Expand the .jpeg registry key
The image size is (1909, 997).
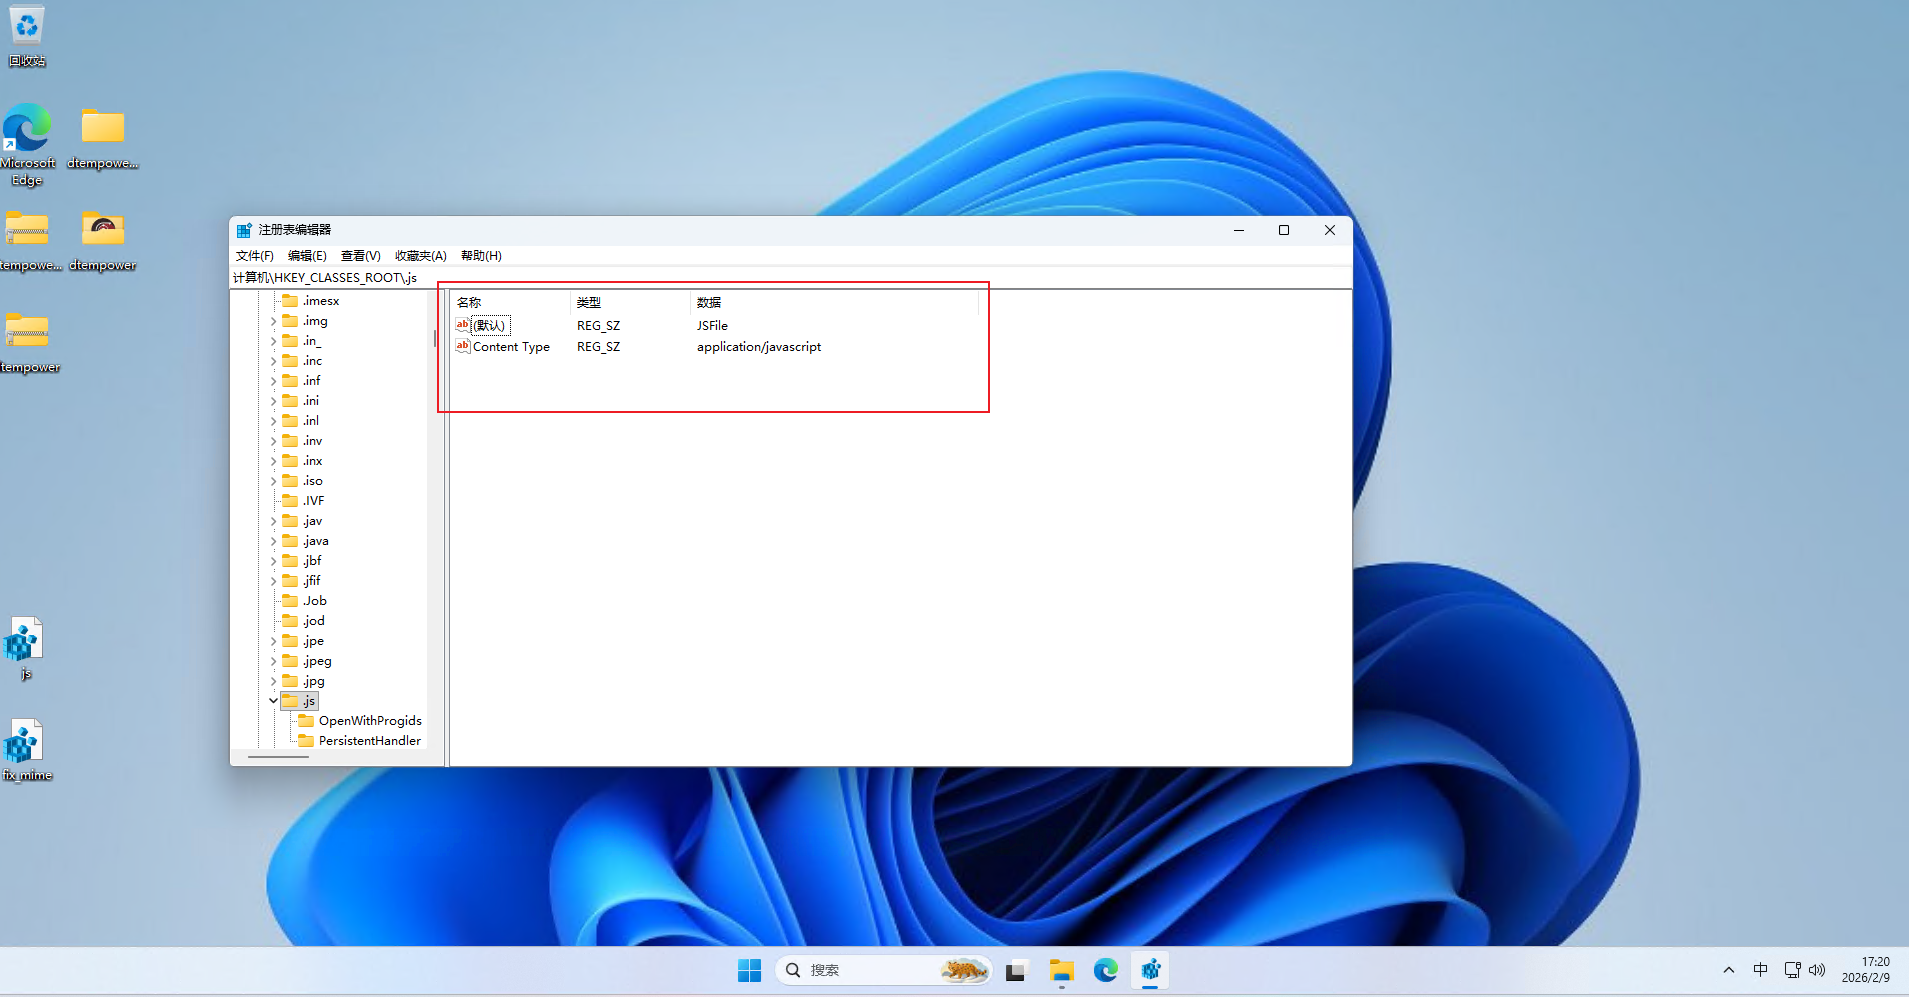tap(273, 661)
